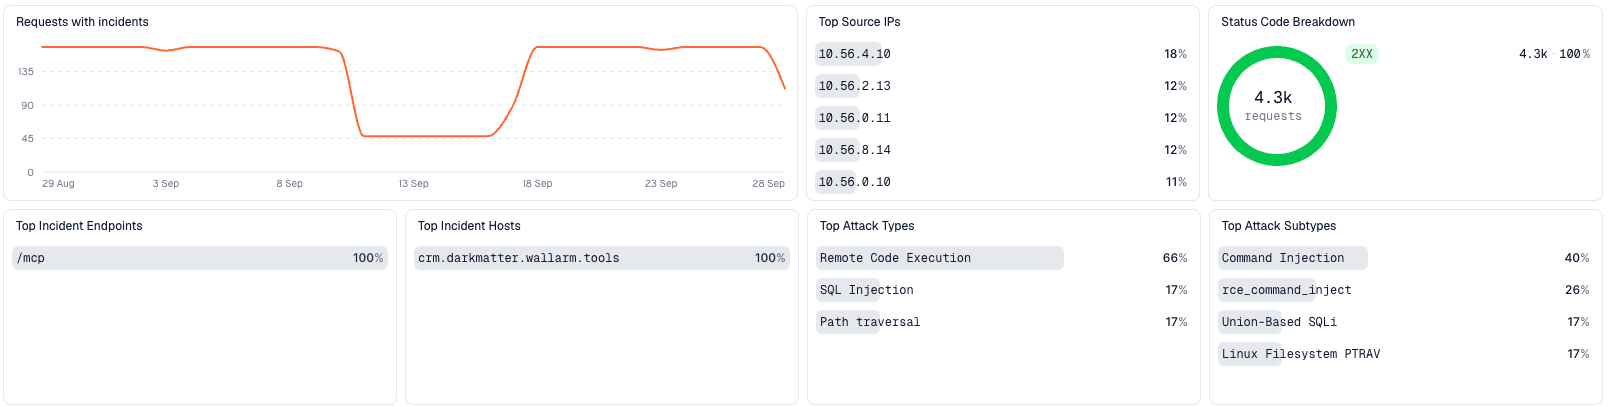This screenshot has height=407, width=1609.
Task: Click the 40% value for Command Injection
Action: point(1577,258)
